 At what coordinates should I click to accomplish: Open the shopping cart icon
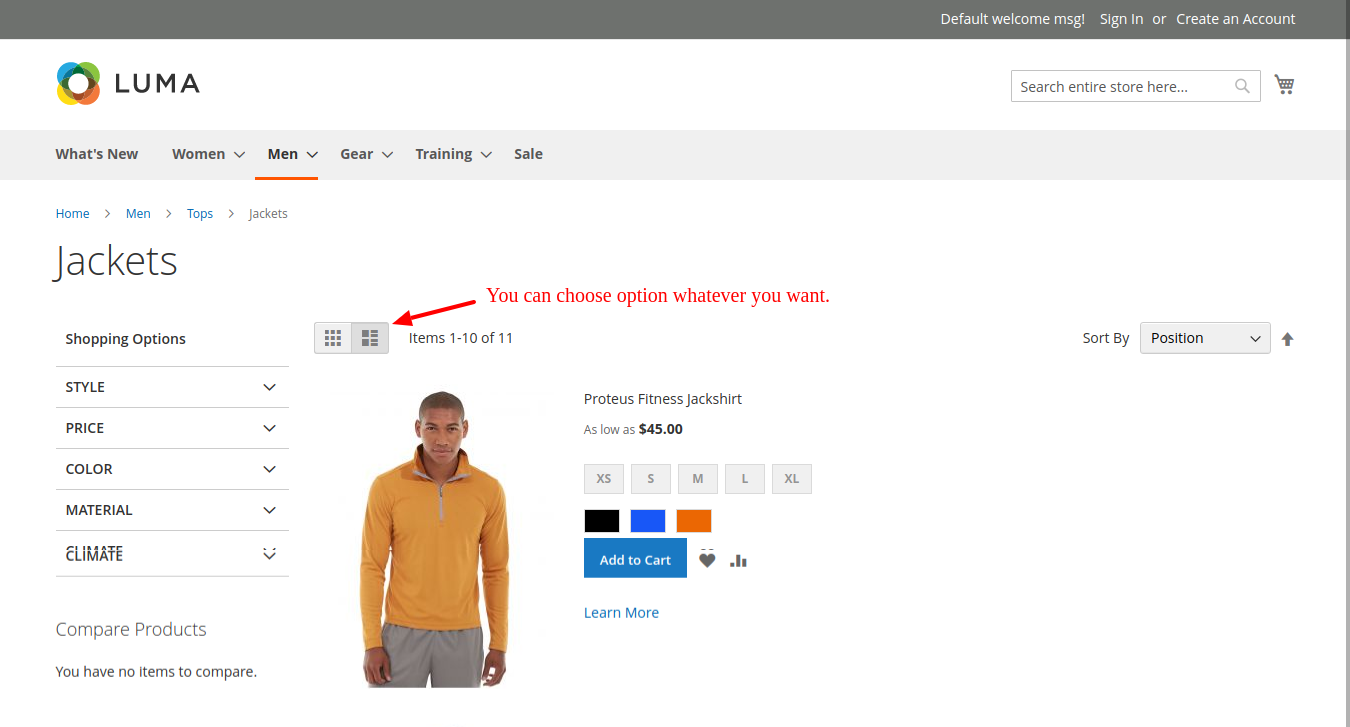click(1285, 85)
